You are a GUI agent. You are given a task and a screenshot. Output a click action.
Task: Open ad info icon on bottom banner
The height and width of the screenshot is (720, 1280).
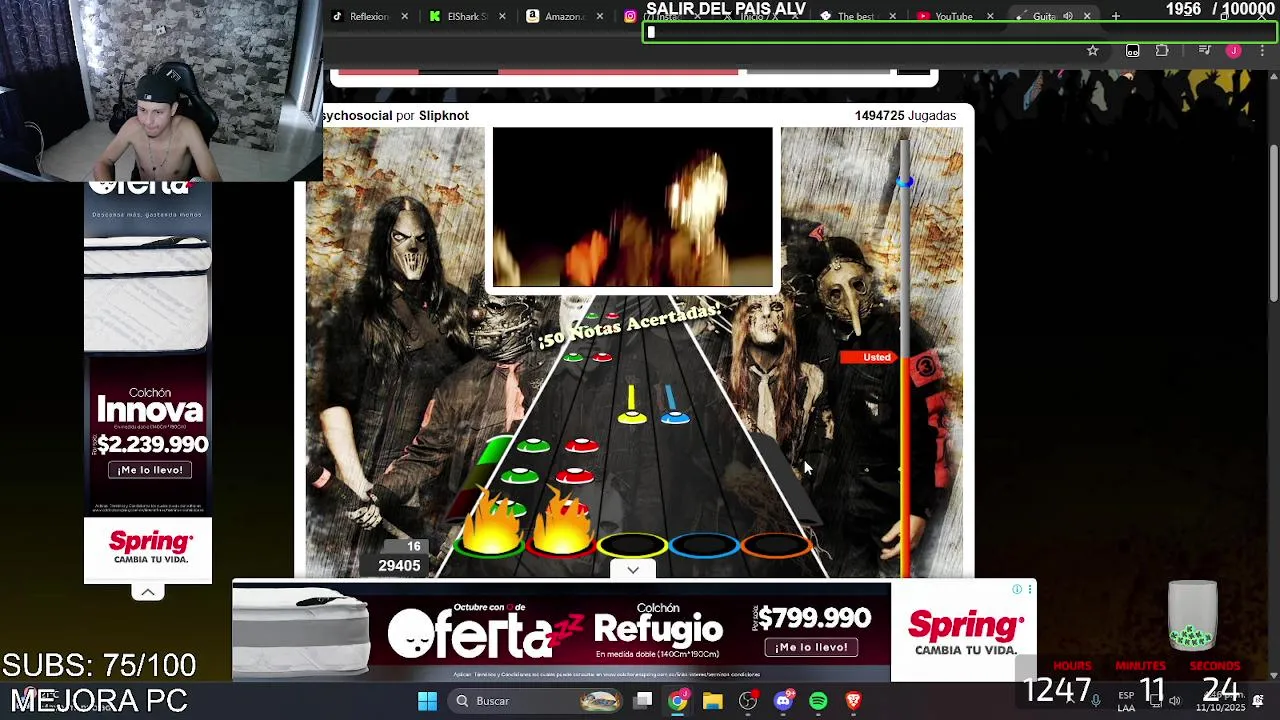[1017, 590]
